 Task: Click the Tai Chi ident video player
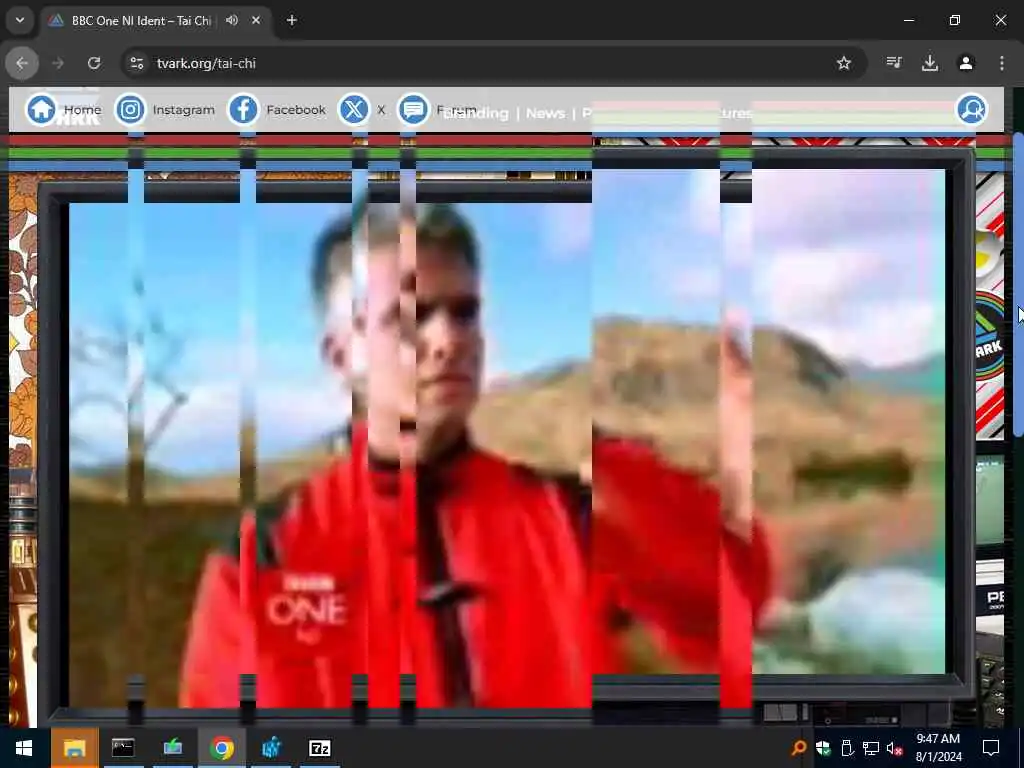click(507, 438)
